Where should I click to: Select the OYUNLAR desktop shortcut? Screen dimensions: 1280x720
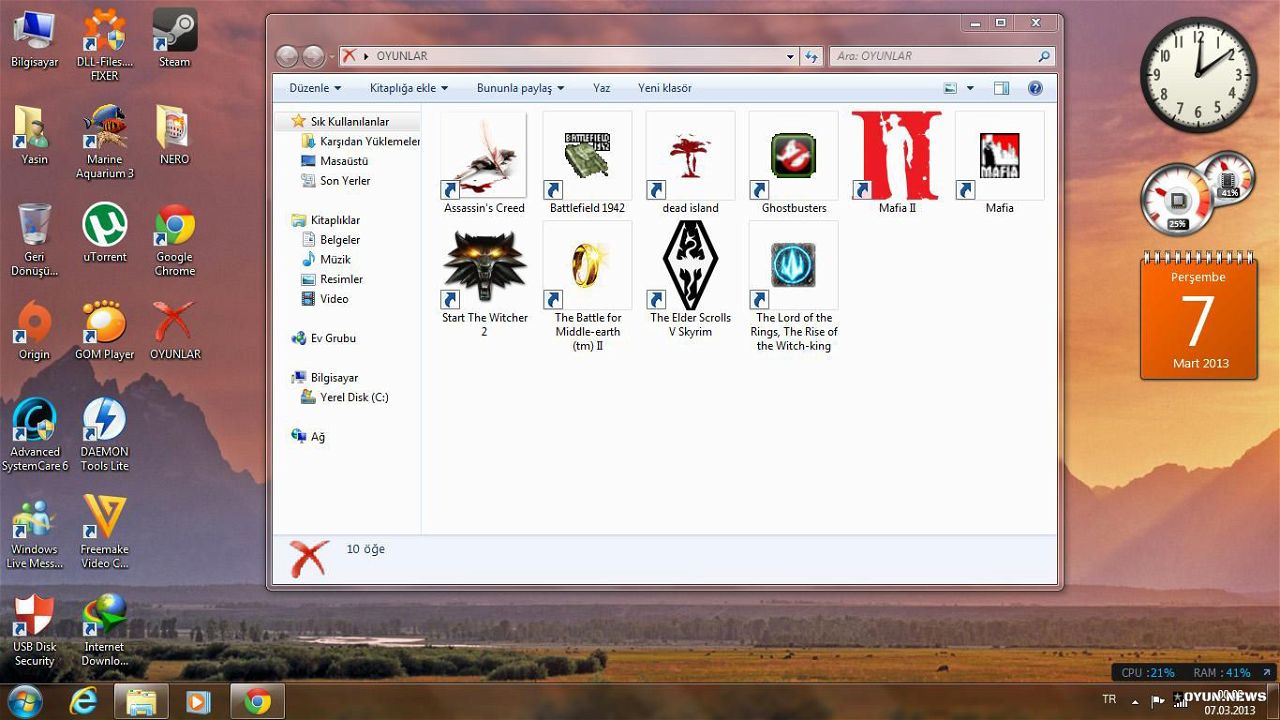[x=174, y=330]
